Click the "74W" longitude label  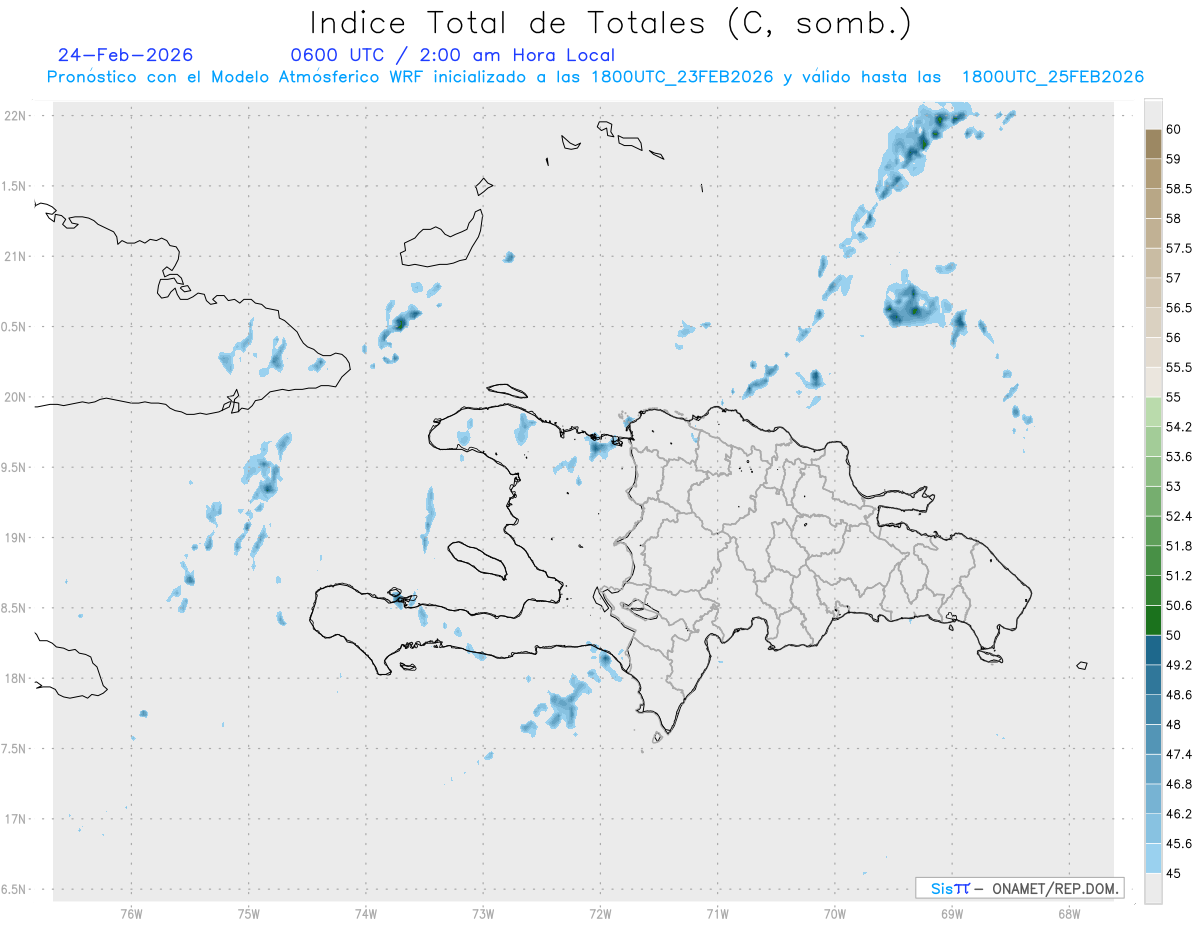click(366, 914)
